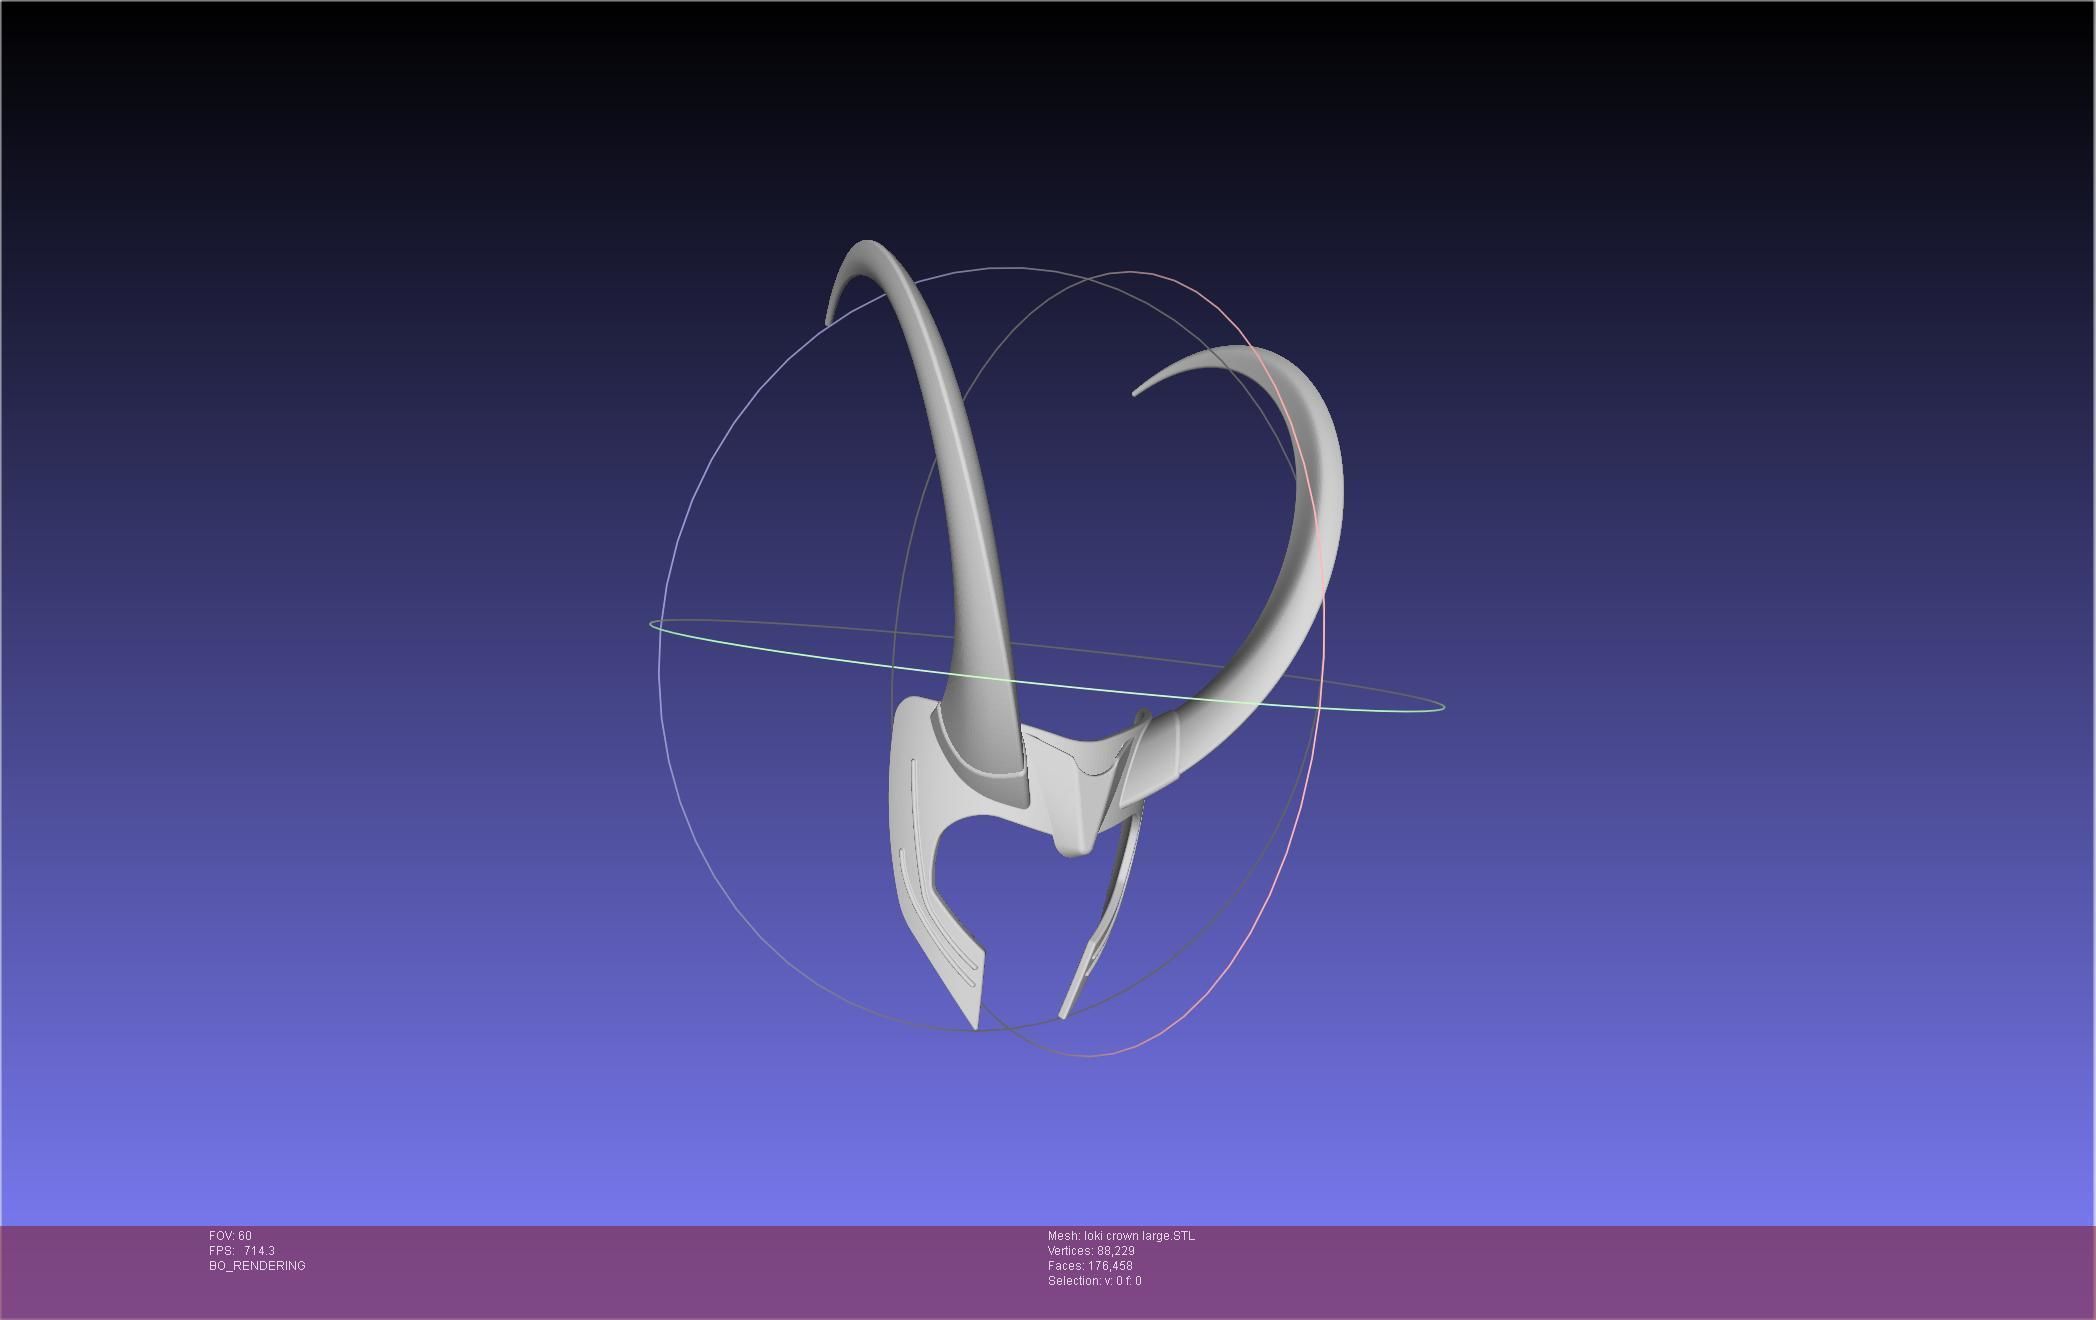This screenshot has width=2096, height=1320.
Task: Click the 'FOV: 60' status text
Action: click(230, 1236)
